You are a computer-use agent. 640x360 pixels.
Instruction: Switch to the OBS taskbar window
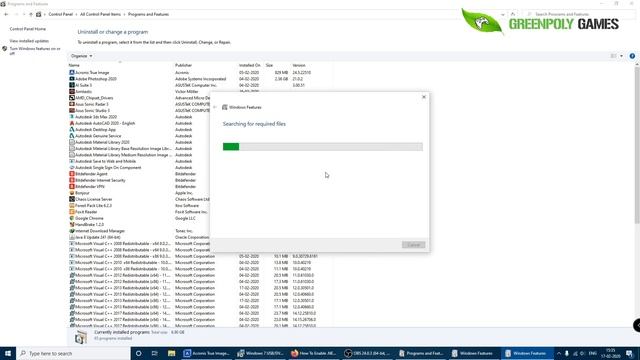[x=367, y=353]
